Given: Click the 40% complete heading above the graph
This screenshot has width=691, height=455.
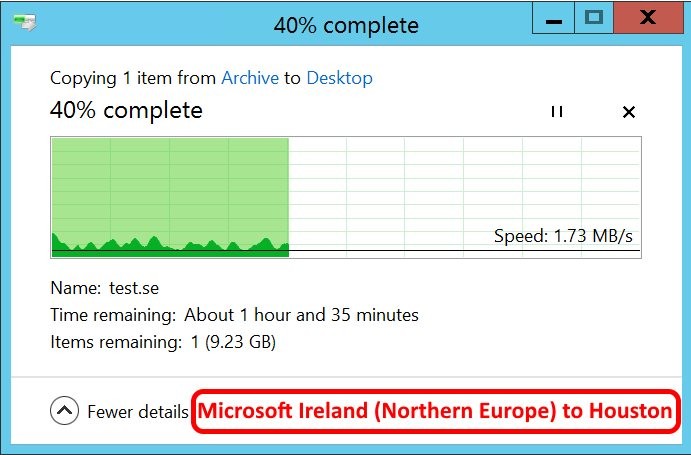Looking at the screenshot, I should [126, 110].
